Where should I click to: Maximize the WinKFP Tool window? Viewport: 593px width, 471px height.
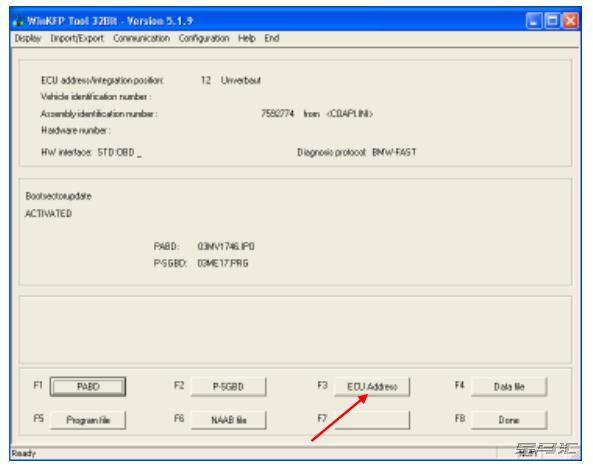tap(552, 21)
